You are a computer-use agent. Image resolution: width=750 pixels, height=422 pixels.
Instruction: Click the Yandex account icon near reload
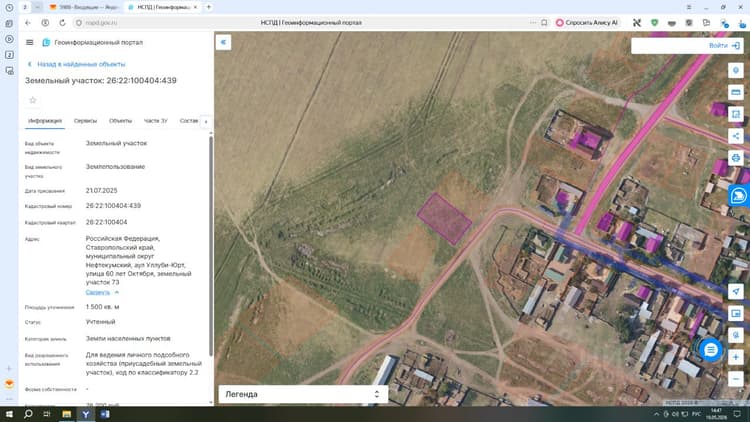[x=45, y=22]
